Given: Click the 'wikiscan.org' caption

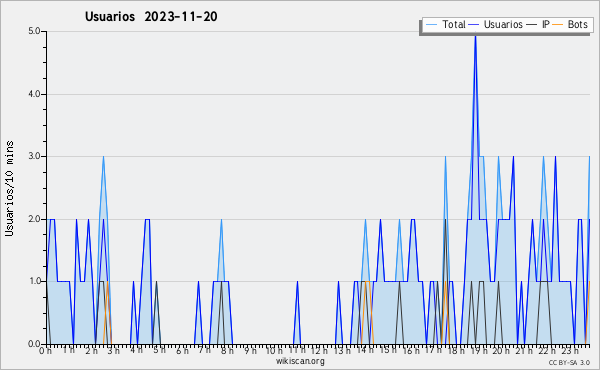Looking at the screenshot, I should [x=300, y=361].
